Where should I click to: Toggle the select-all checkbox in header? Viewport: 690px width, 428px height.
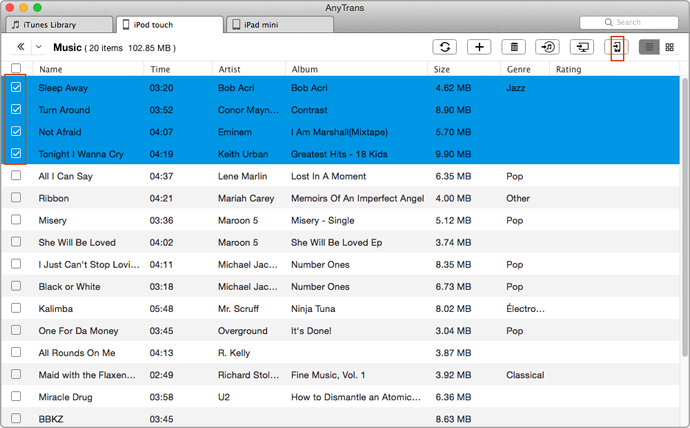click(16, 68)
